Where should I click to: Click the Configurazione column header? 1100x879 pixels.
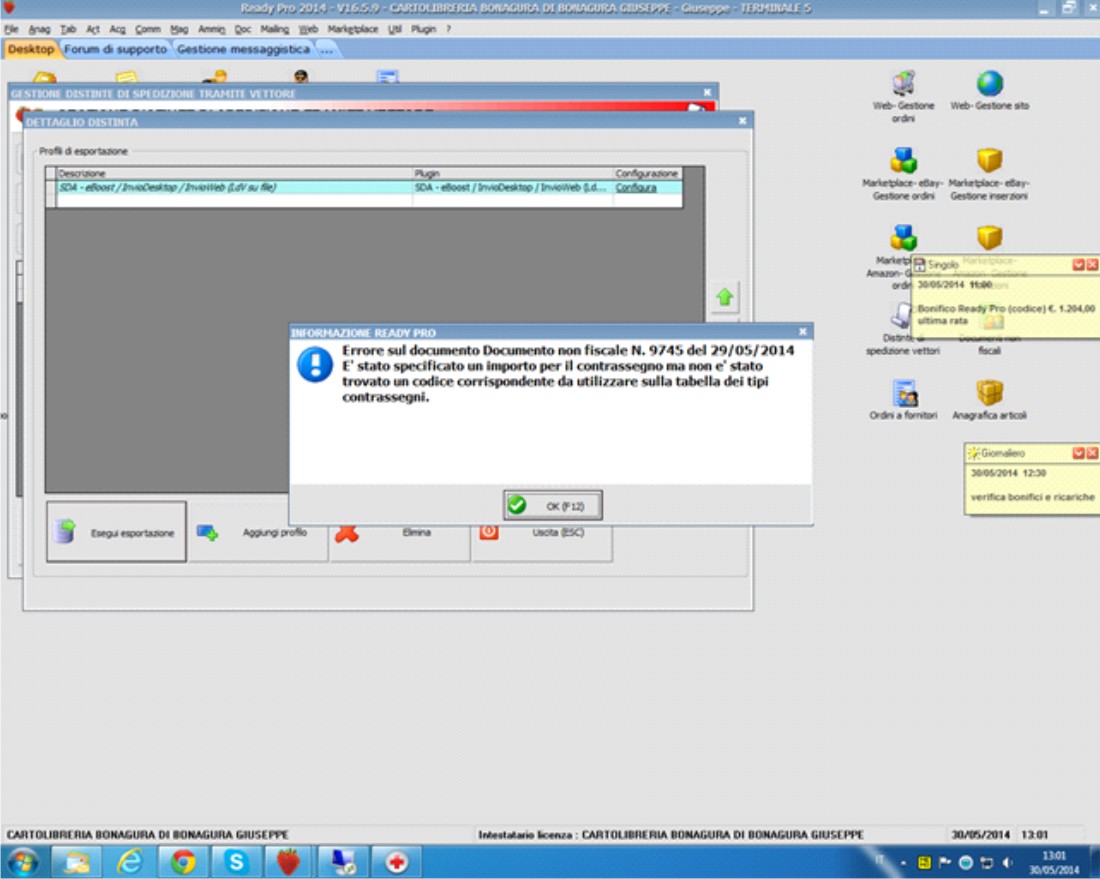(647, 173)
